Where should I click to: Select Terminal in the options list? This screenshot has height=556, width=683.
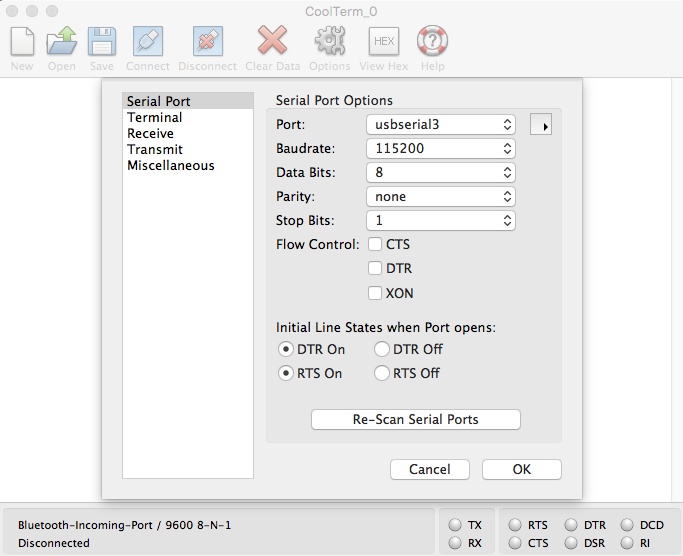pyautogui.click(x=155, y=118)
